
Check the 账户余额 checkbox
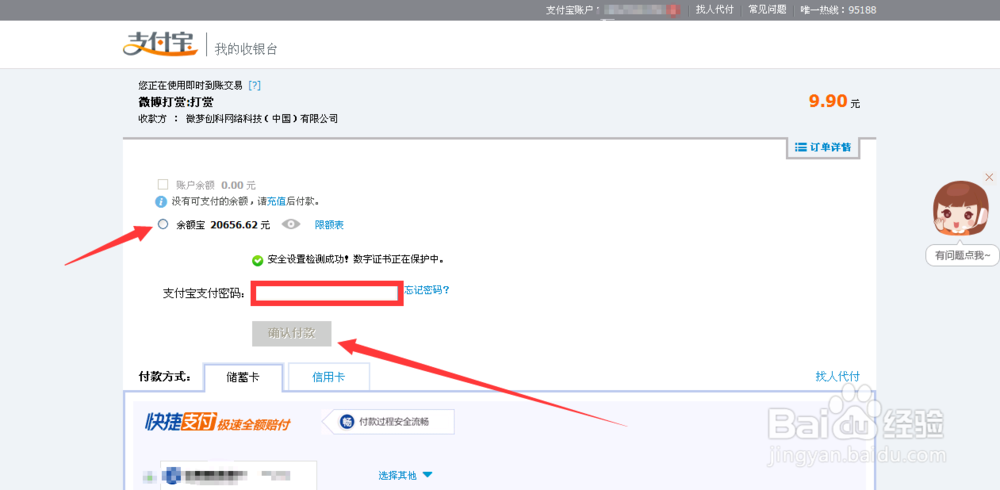click(163, 185)
